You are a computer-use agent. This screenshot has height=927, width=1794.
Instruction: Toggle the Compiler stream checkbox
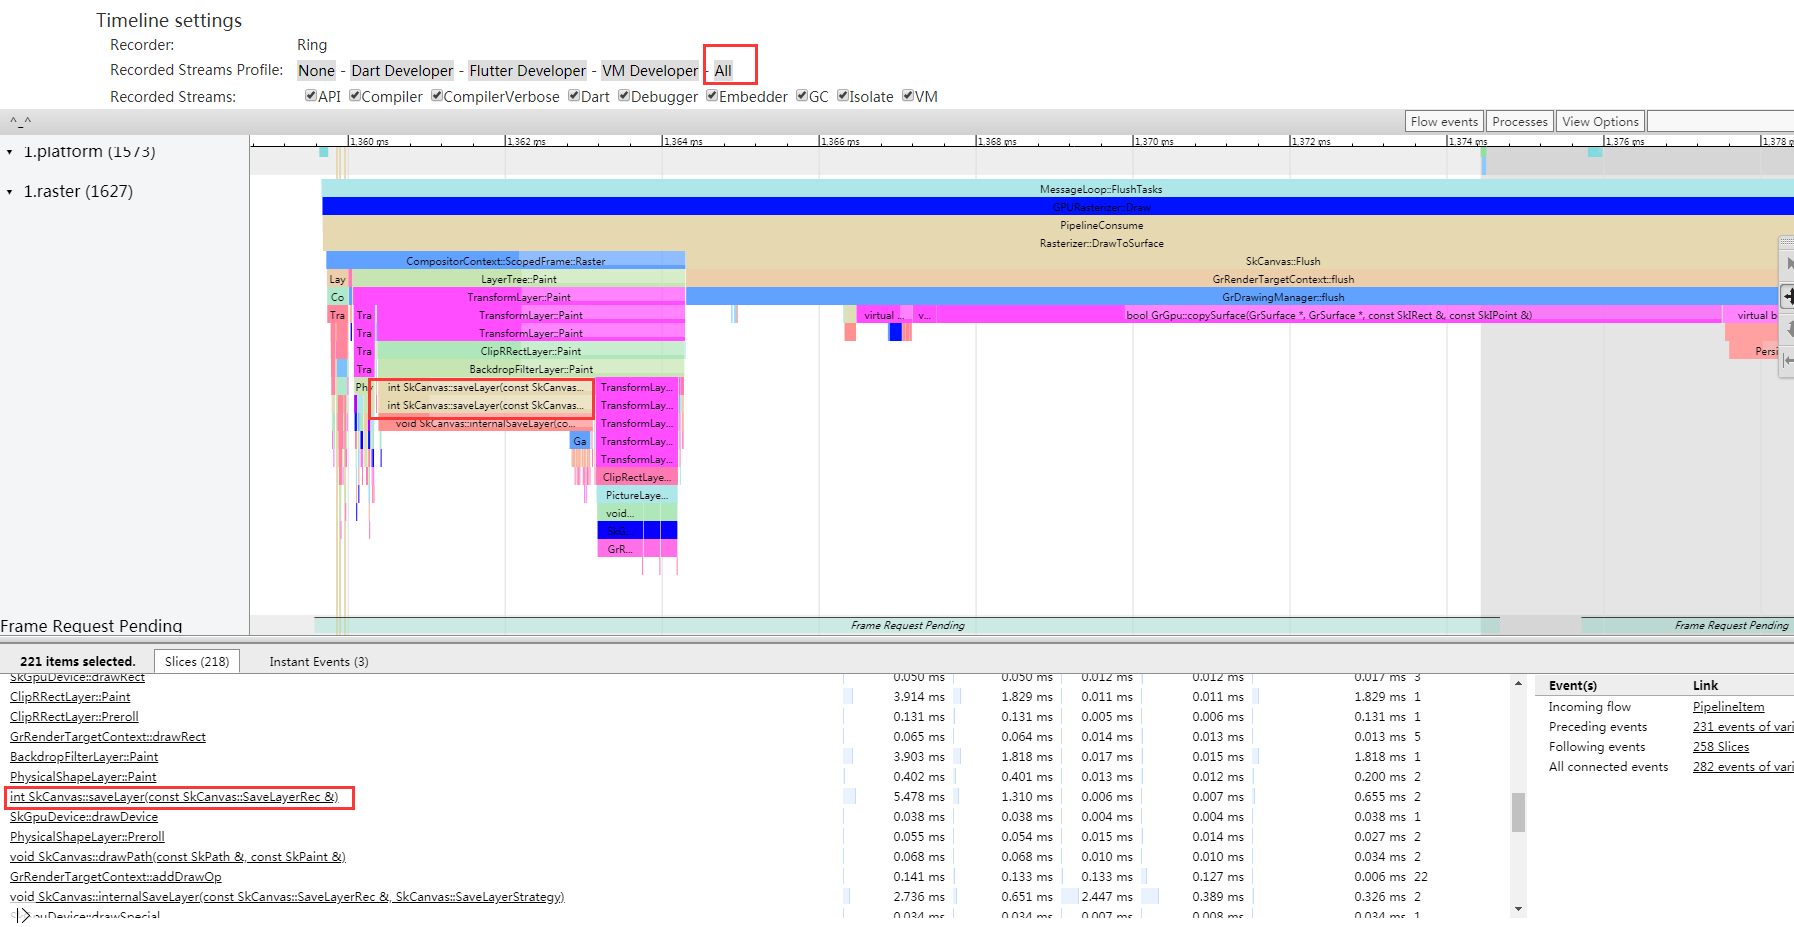point(354,96)
